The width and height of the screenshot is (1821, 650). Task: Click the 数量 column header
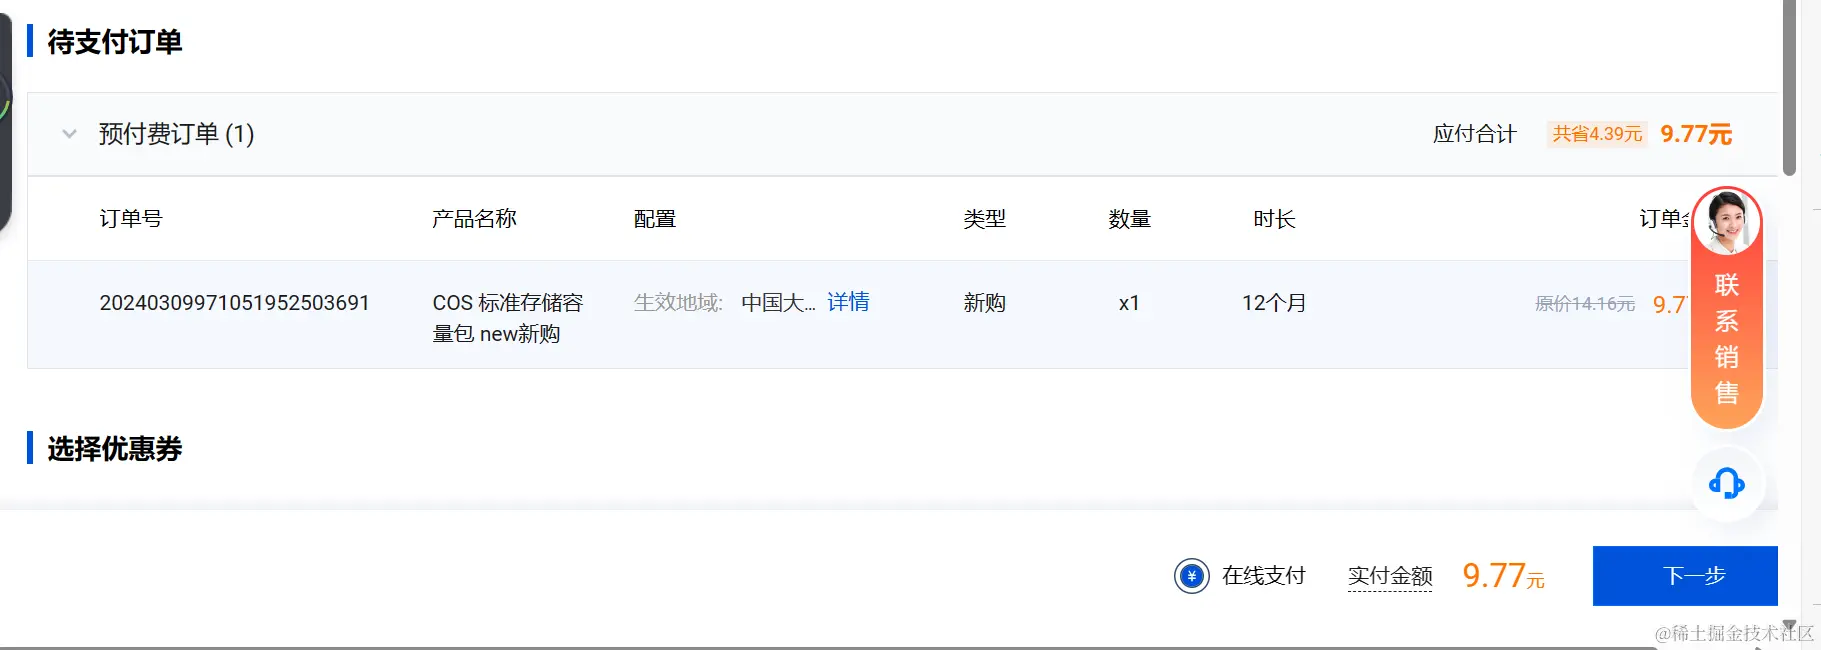coord(1130,219)
